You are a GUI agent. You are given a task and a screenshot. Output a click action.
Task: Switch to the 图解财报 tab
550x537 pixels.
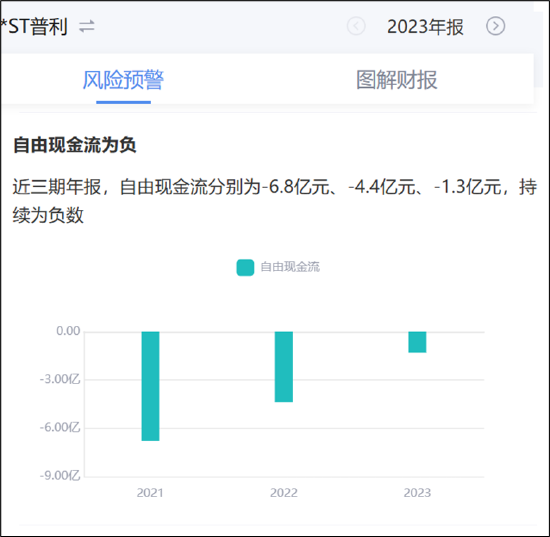[x=397, y=80]
